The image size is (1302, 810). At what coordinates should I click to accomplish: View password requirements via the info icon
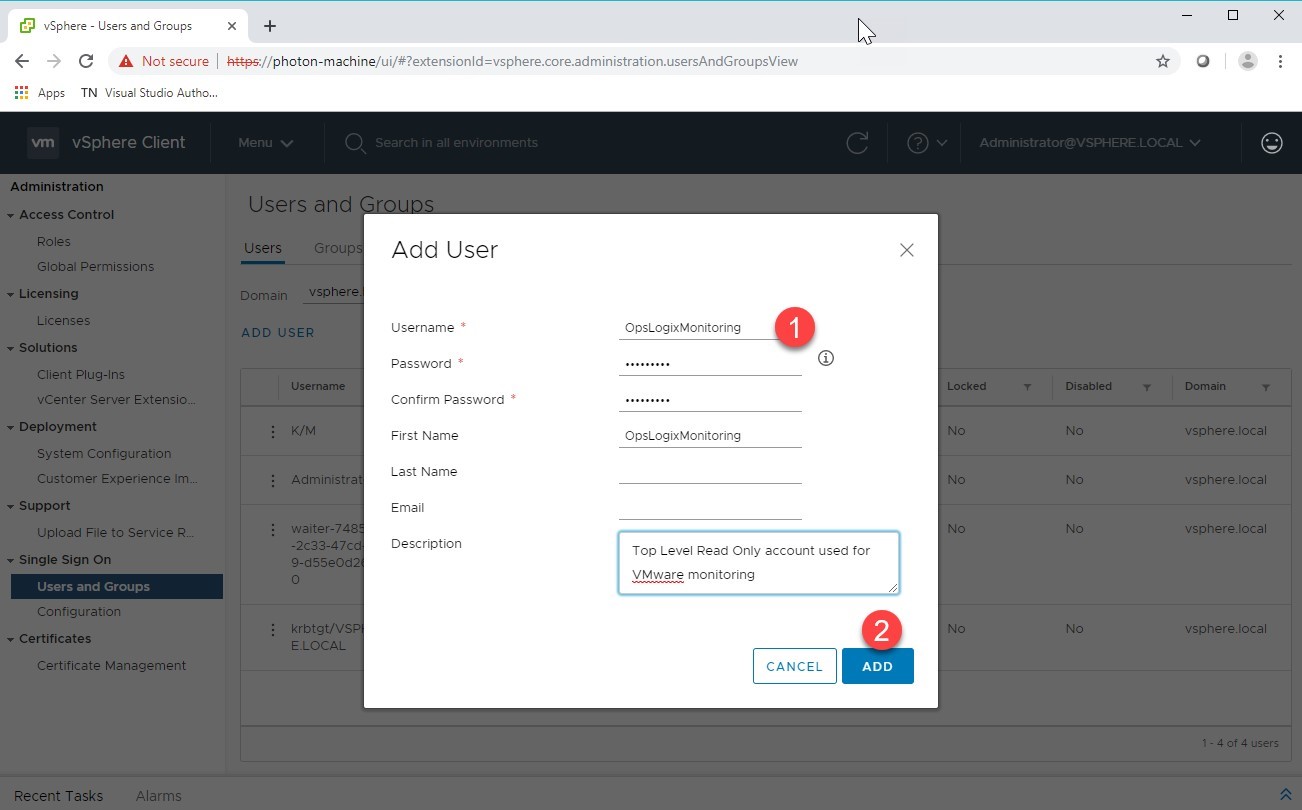[825, 357]
